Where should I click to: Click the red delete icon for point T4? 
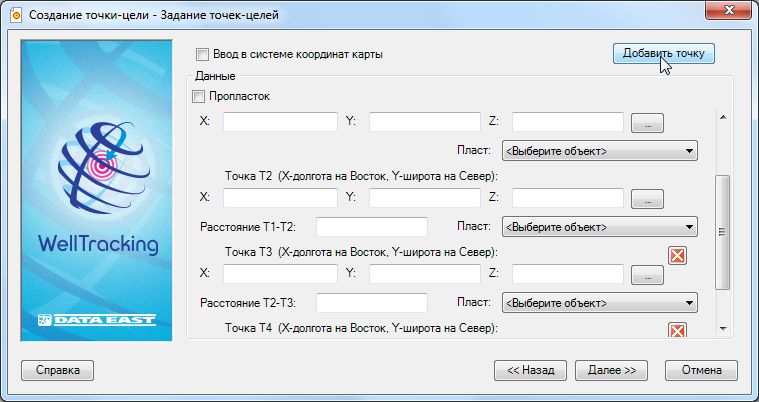pyautogui.click(x=677, y=331)
